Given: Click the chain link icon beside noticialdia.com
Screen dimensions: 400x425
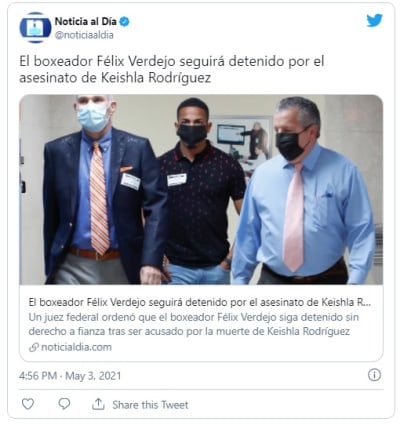Looking at the screenshot, I should (x=34, y=347).
